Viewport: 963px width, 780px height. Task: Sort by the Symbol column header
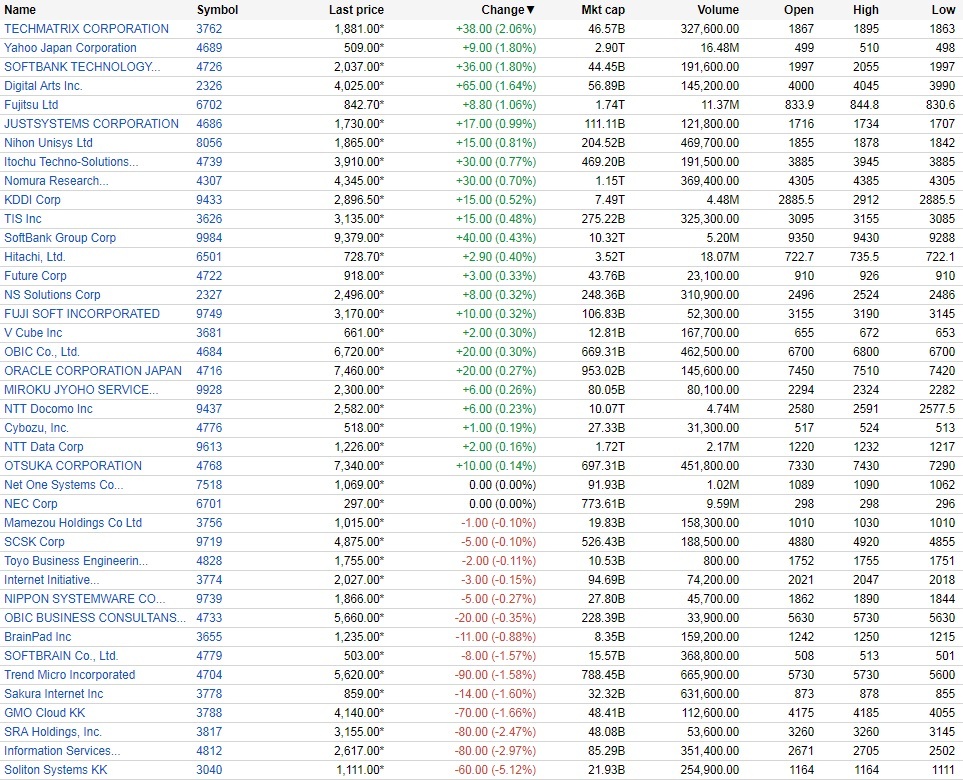pyautogui.click(x=217, y=10)
